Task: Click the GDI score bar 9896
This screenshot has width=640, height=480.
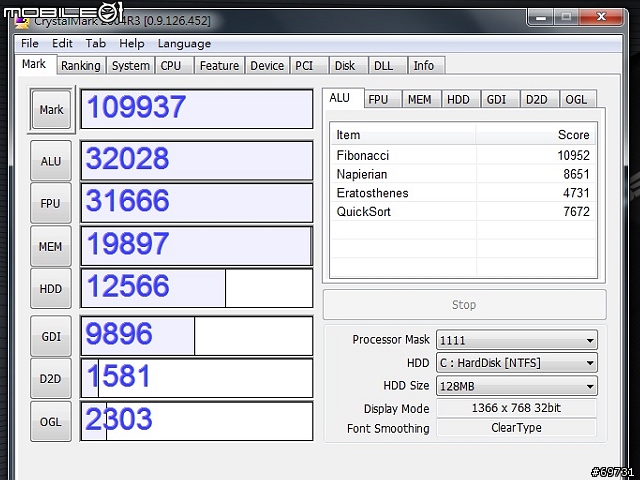Action: (197, 336)
